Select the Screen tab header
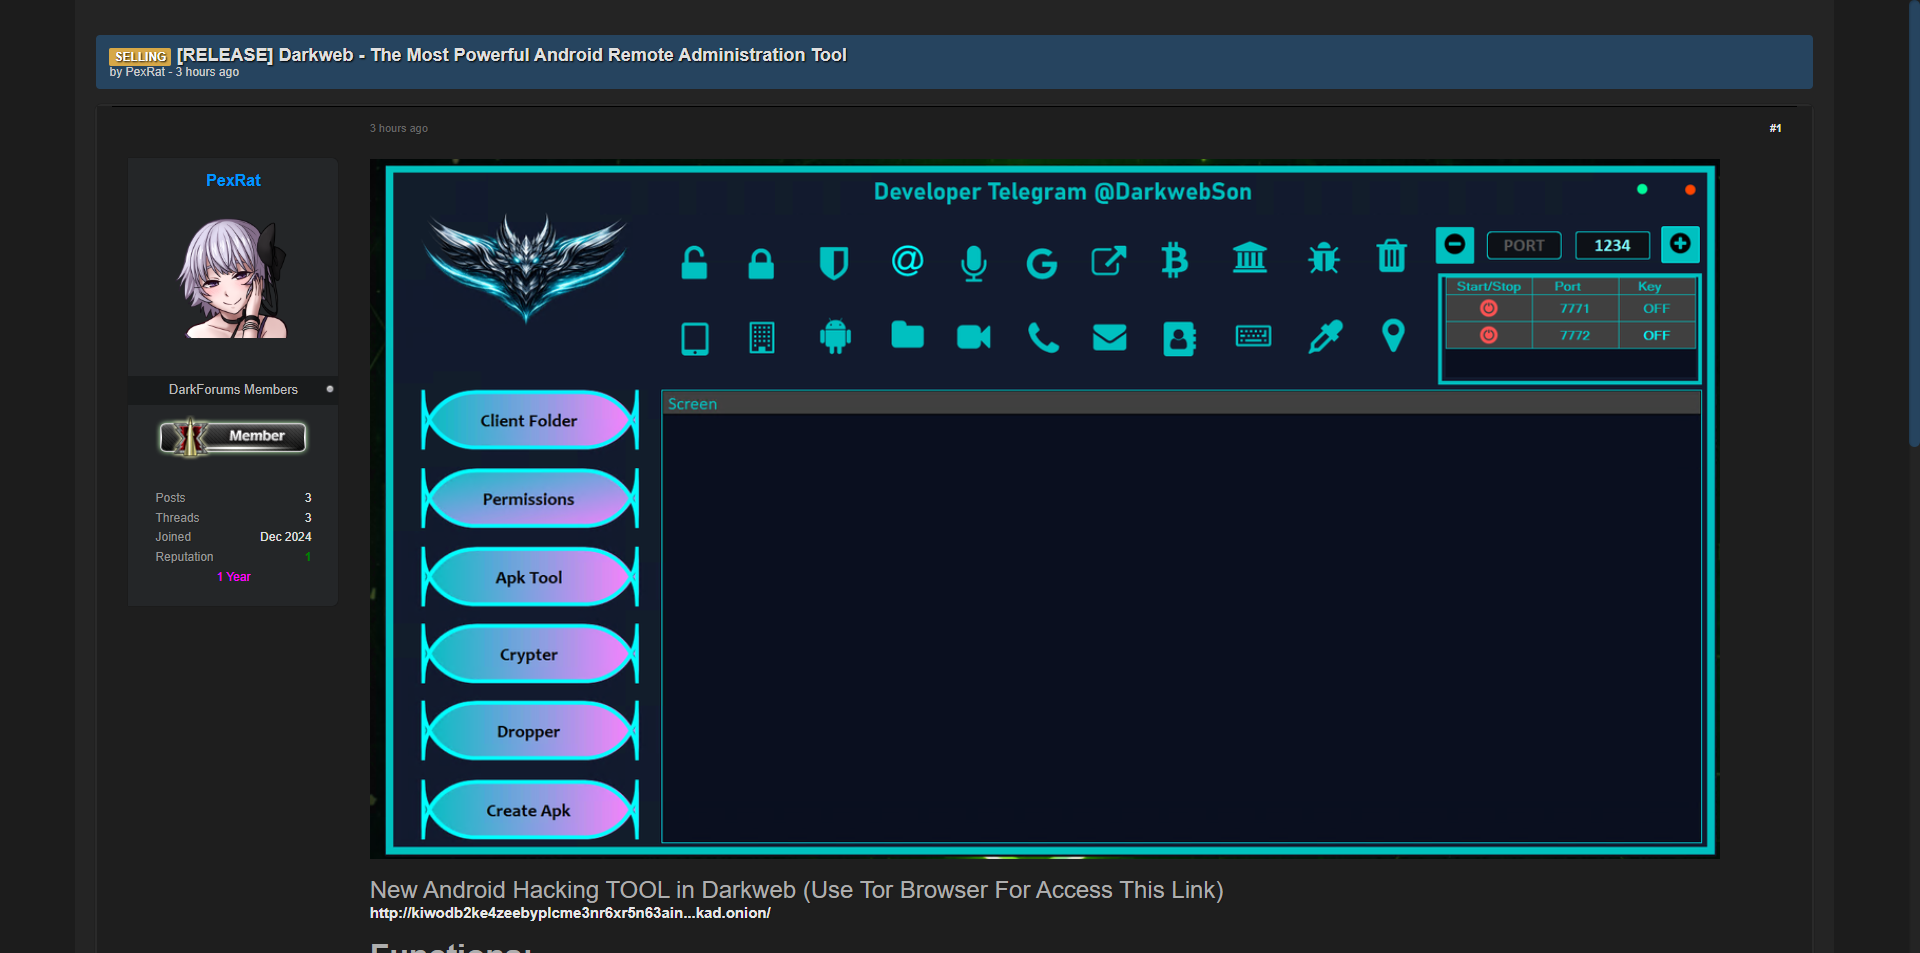The height and width of the screenshot is (953, 1920). tap(692, 404)
